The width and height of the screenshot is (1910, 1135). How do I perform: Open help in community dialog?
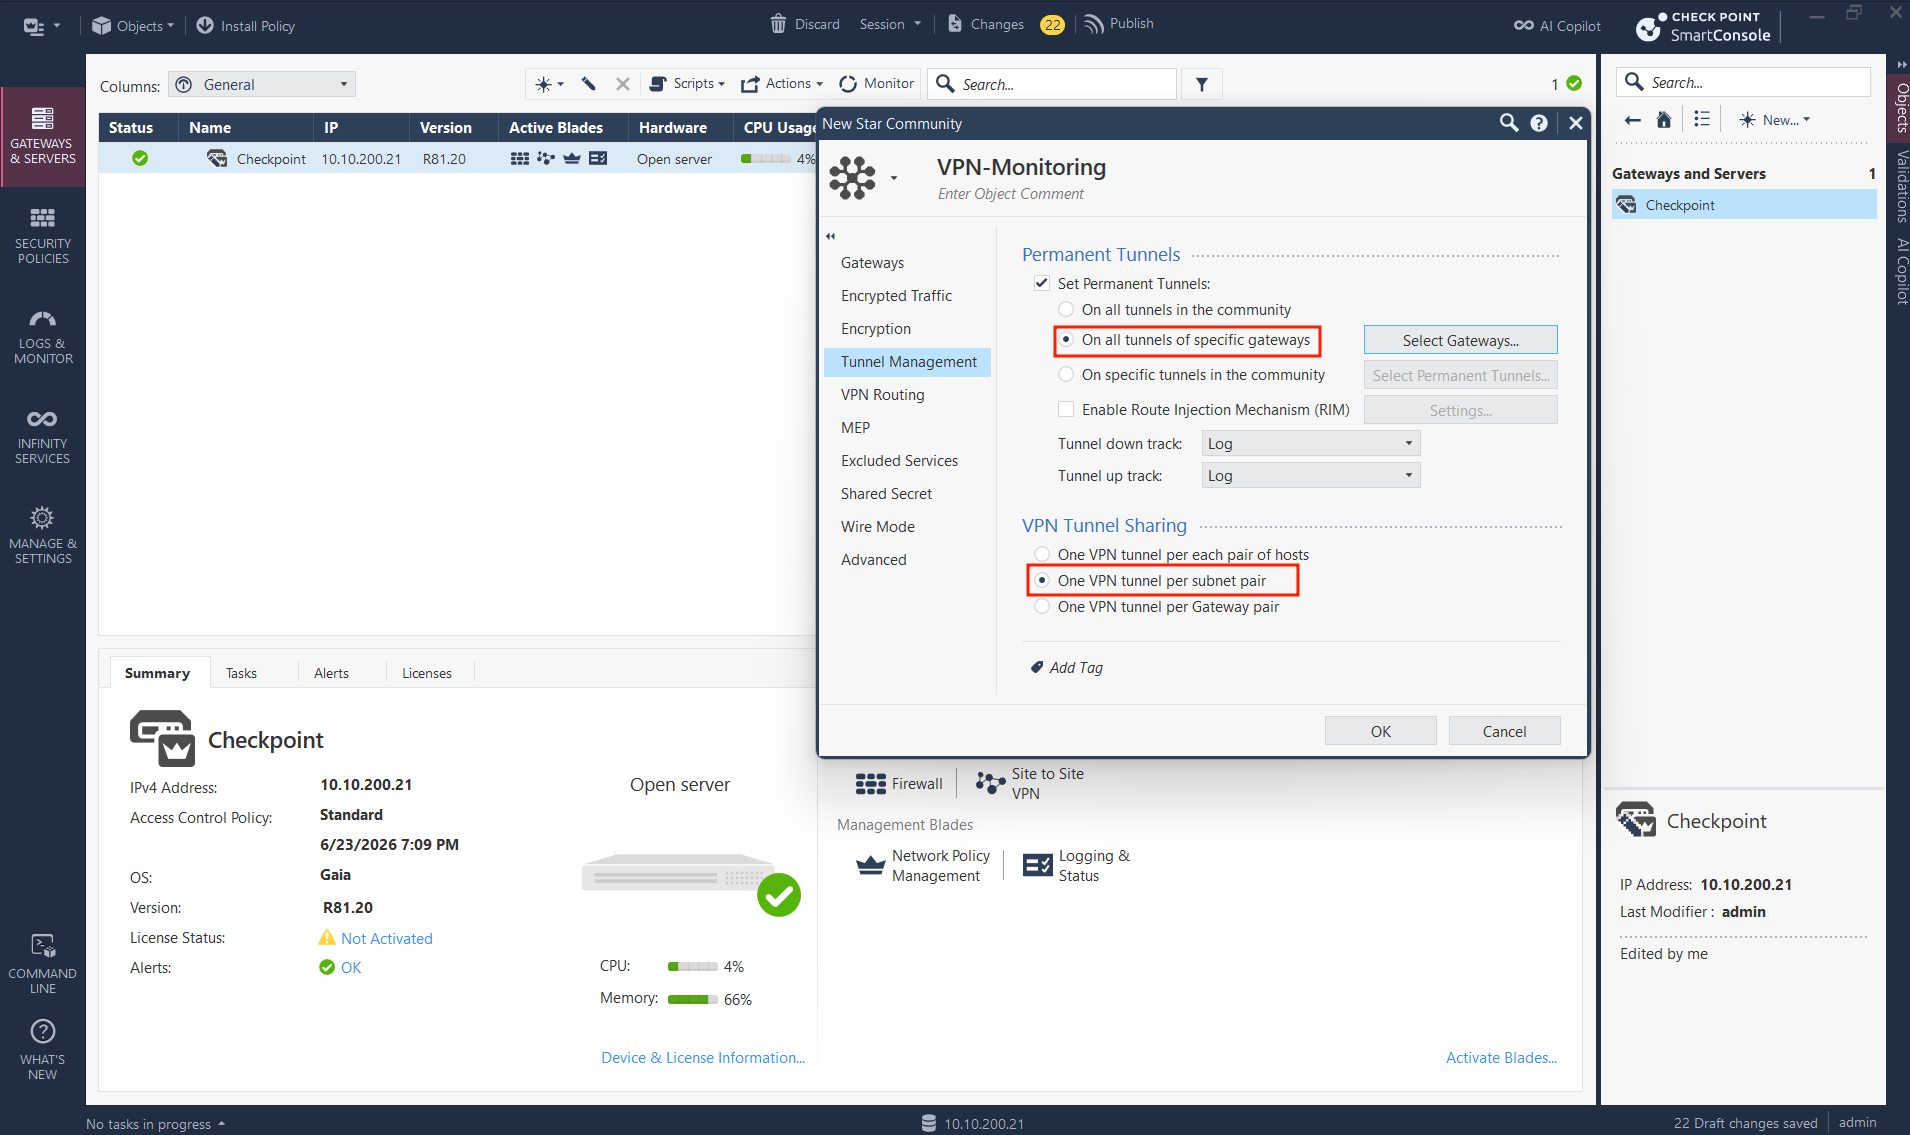(x=1539, y=123)
